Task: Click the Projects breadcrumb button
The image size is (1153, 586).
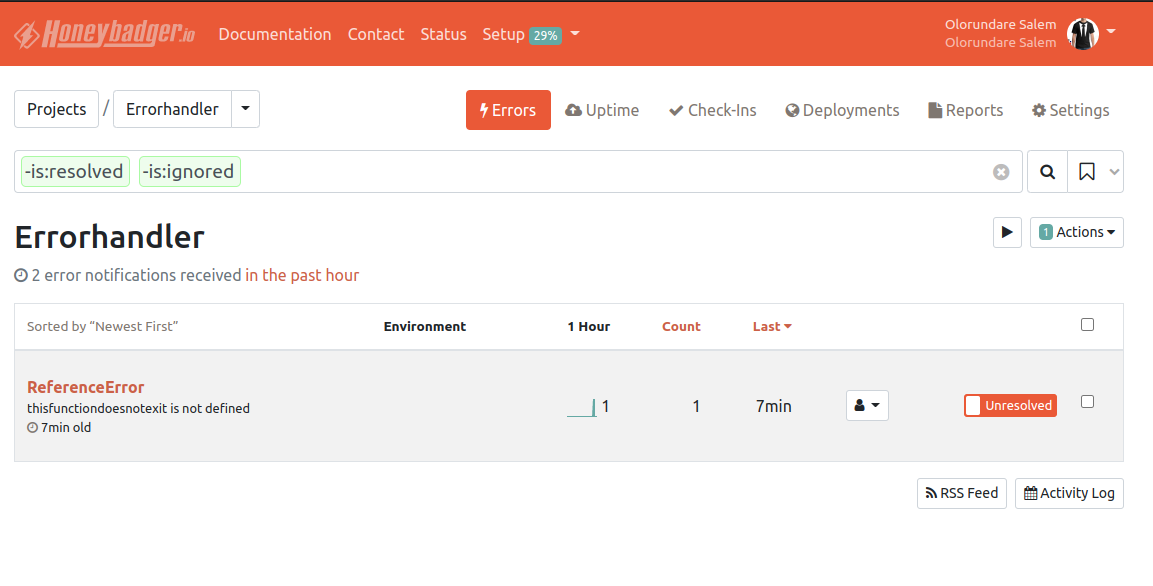Action: (x=56, y=109)
